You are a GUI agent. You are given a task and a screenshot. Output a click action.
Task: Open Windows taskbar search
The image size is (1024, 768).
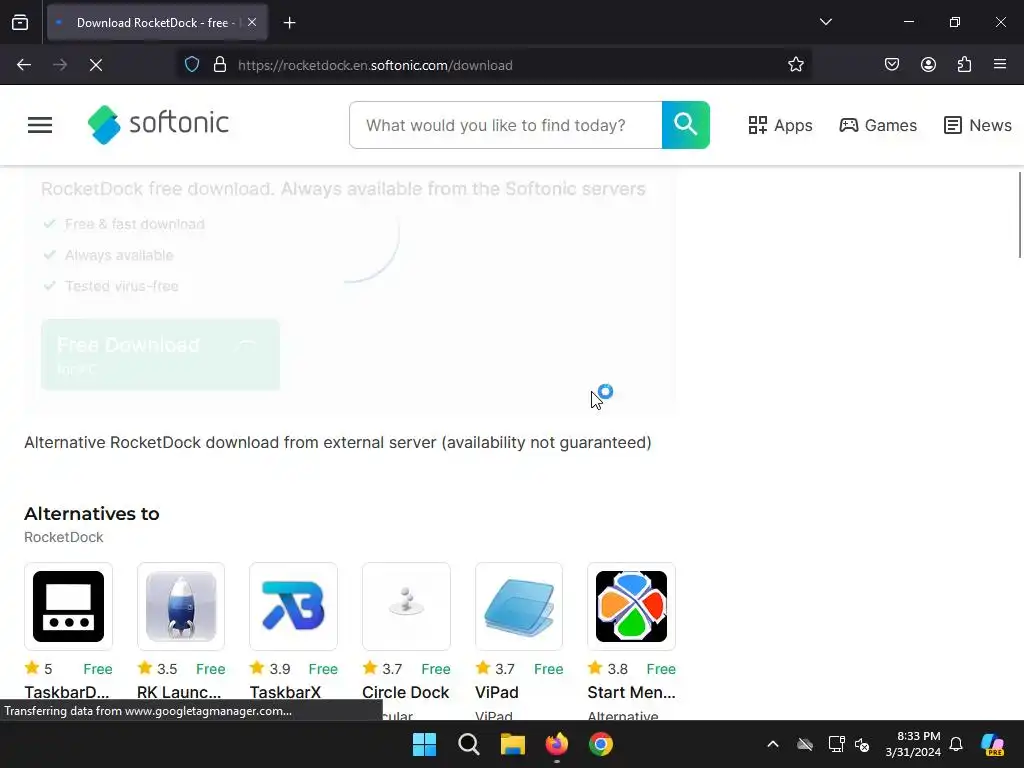469,744
